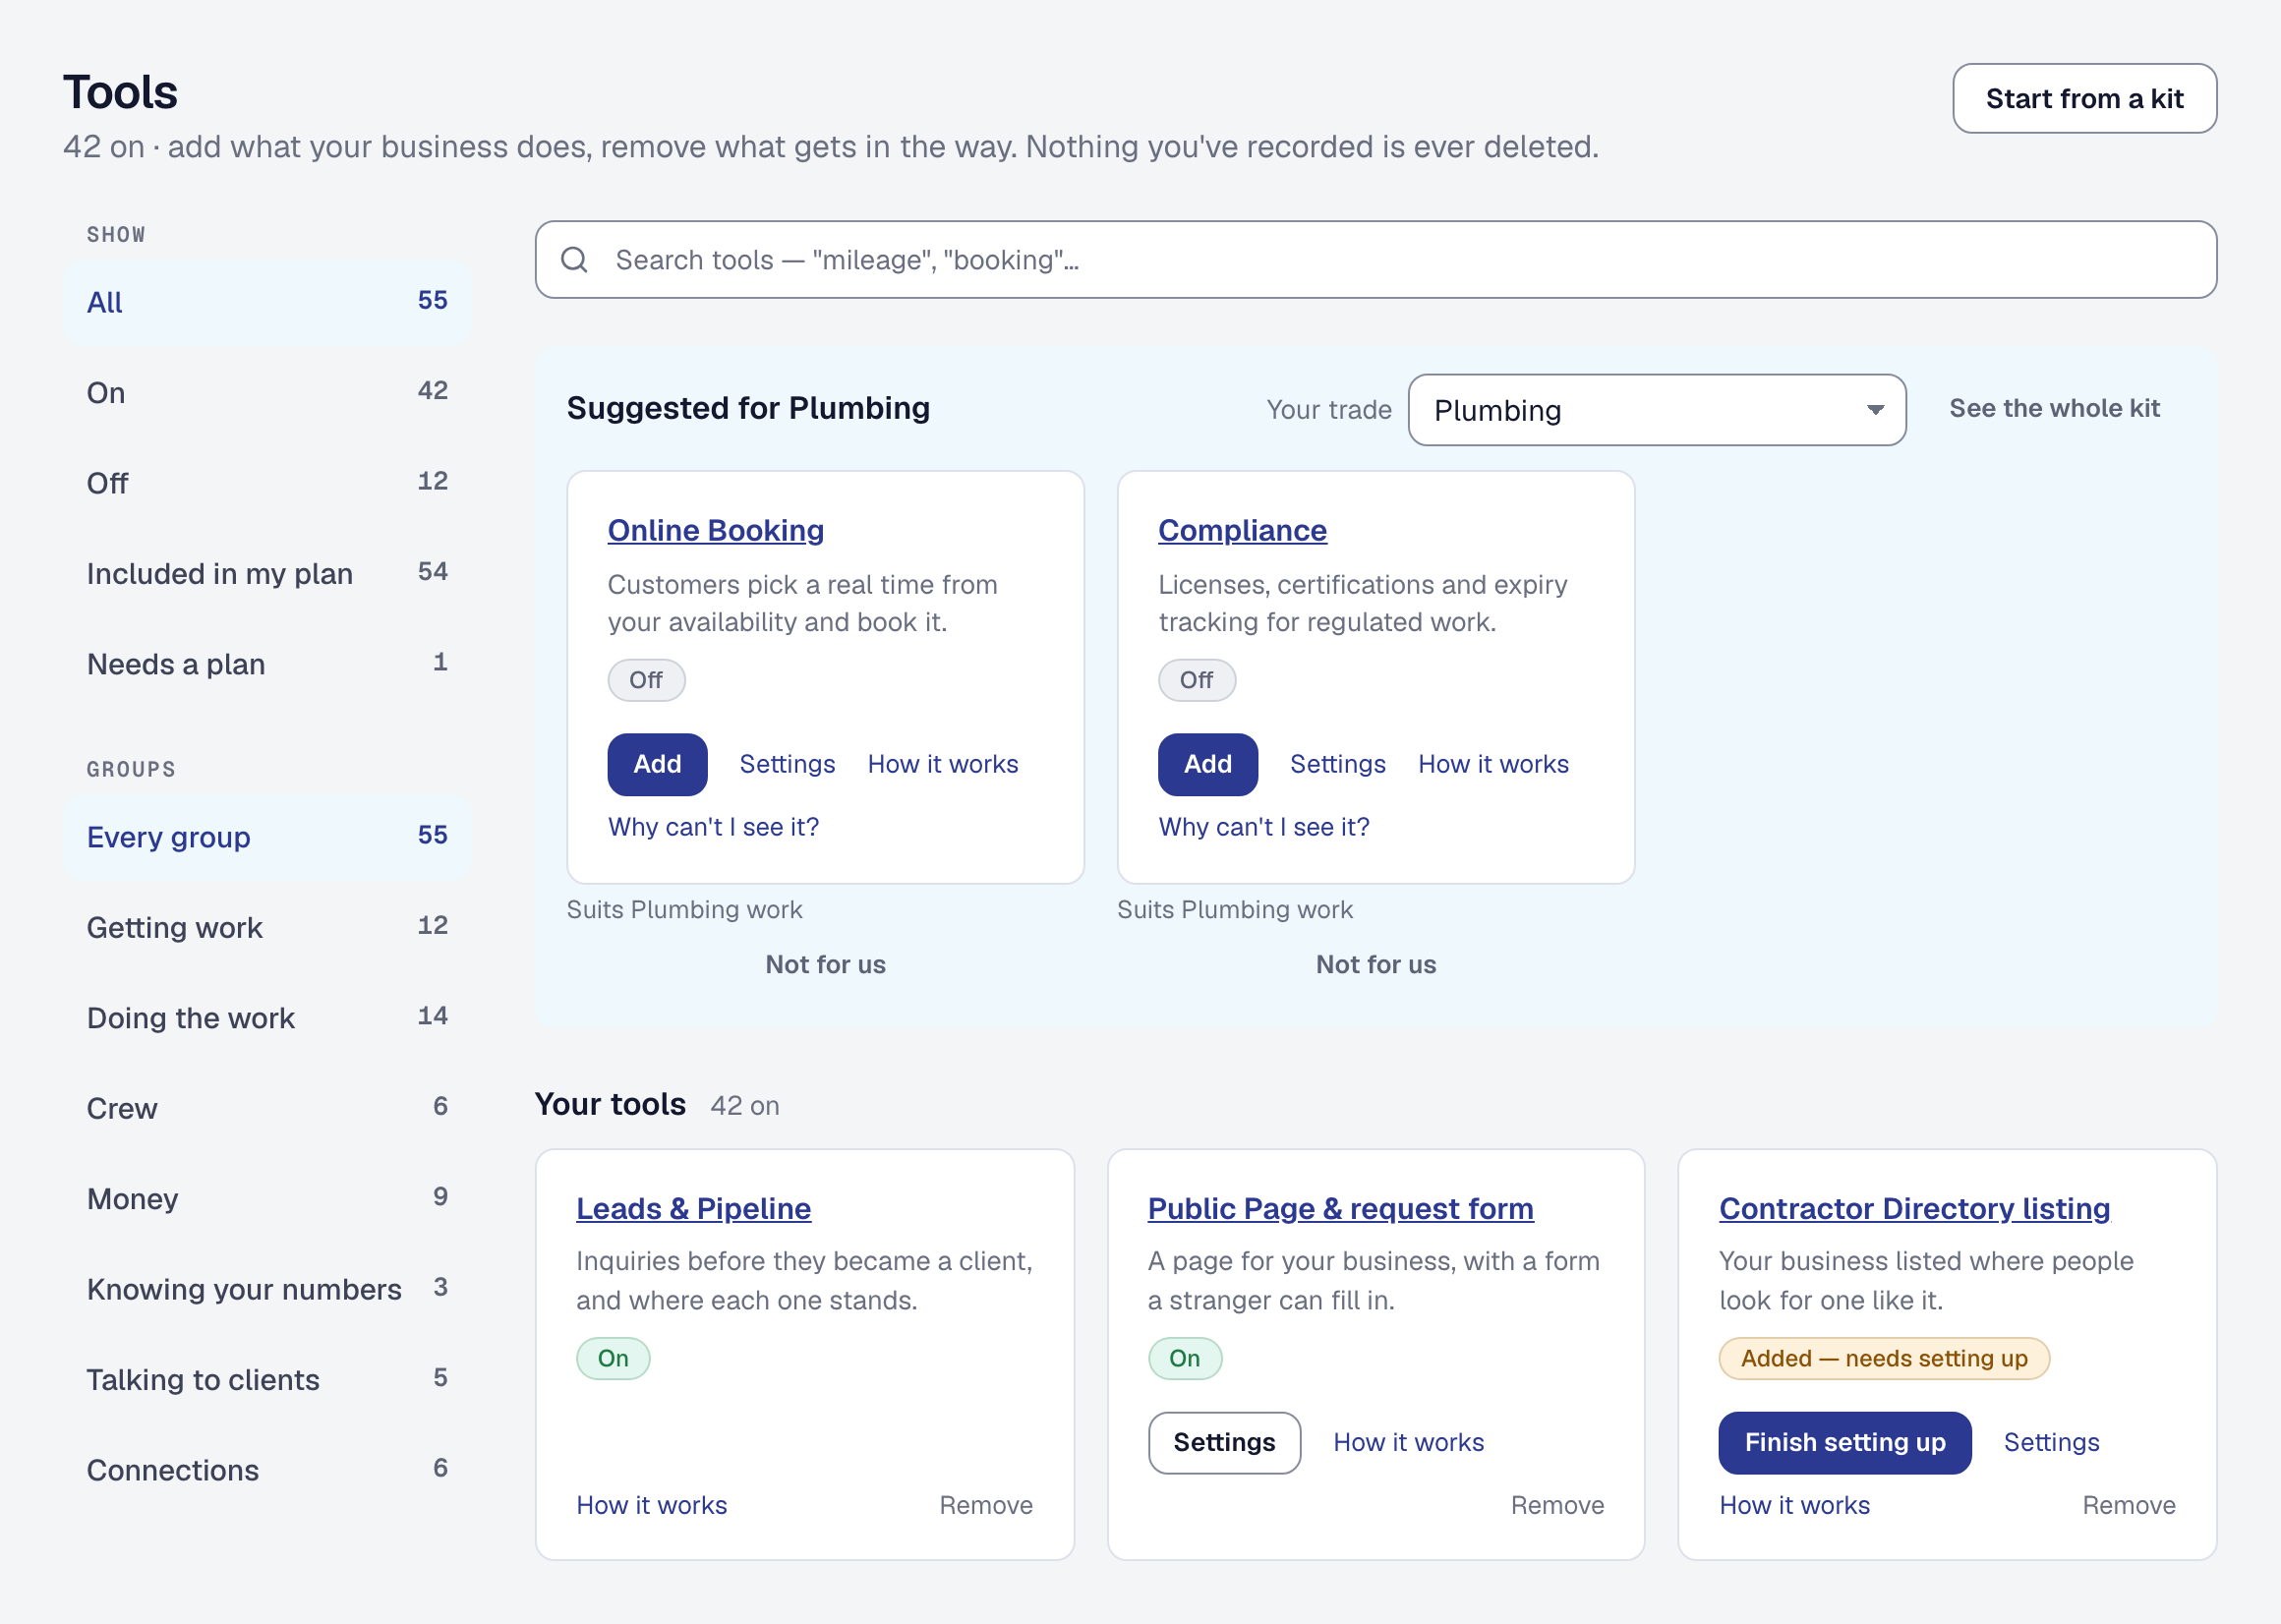Select the Off filter

[x=267, y=483]
